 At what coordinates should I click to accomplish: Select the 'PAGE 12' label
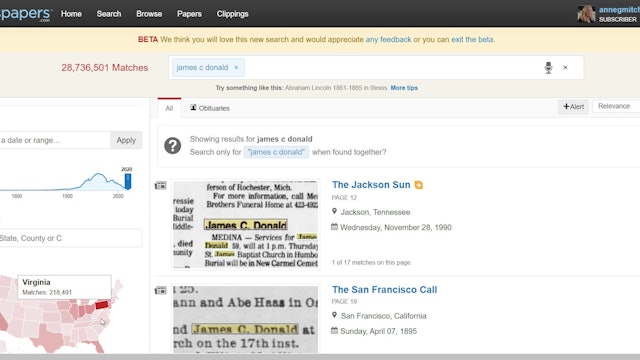[x=344, y=198]
